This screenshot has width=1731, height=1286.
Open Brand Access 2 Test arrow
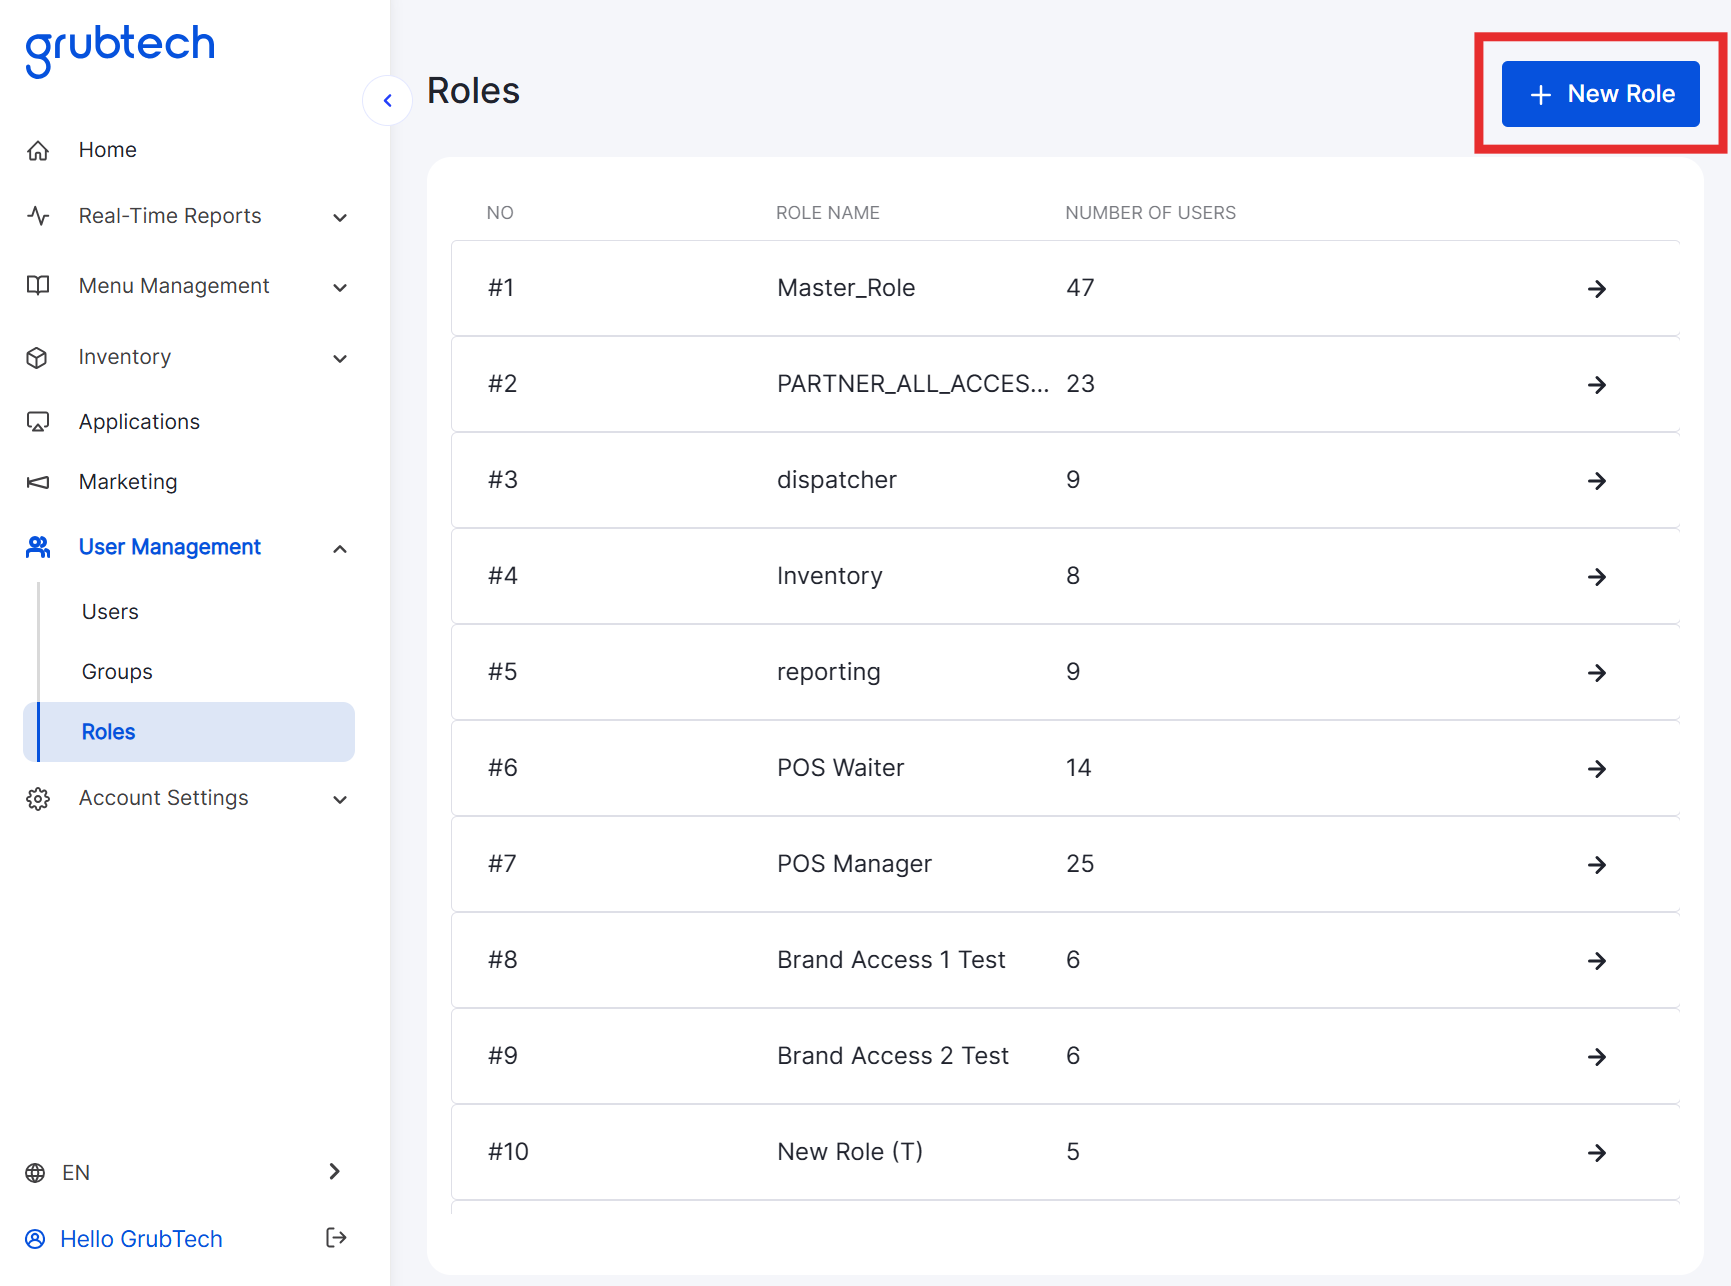pos(1597,1057)
